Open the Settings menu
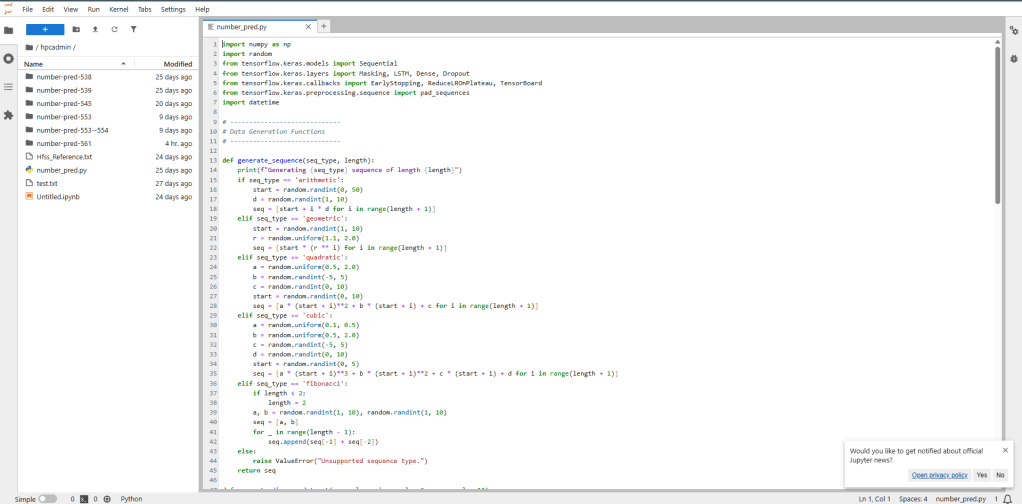Image resolution: width=1022 pixels, height=504 pixels. pyautogui.click(x=173, y=9)
